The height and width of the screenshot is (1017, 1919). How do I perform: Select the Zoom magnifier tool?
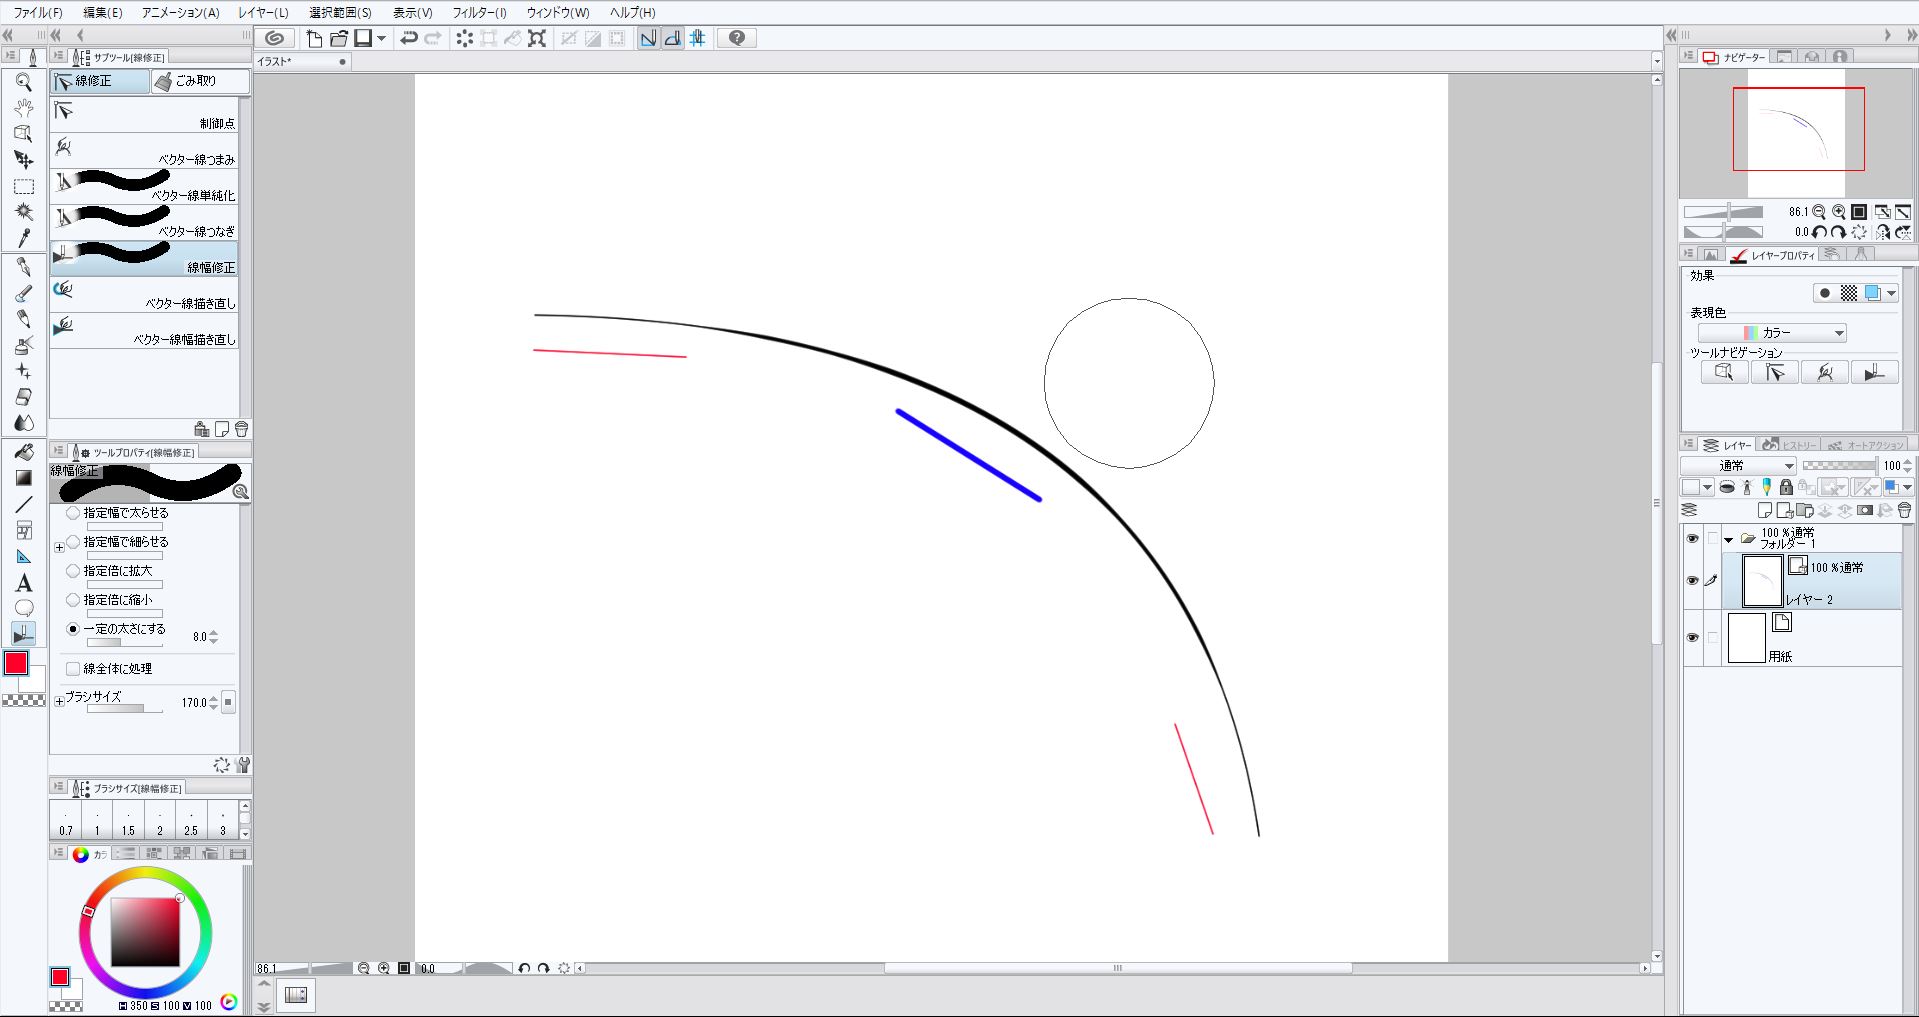pos(24,82)
